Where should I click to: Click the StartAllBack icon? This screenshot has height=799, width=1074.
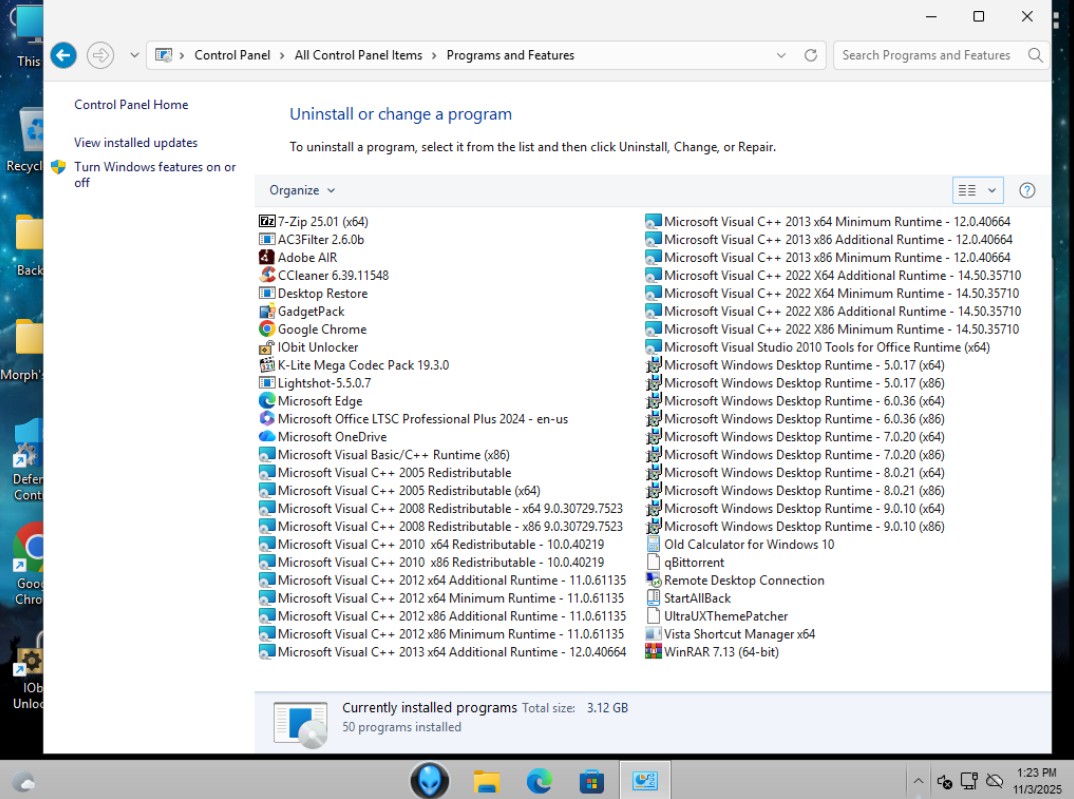pos(653,598)
